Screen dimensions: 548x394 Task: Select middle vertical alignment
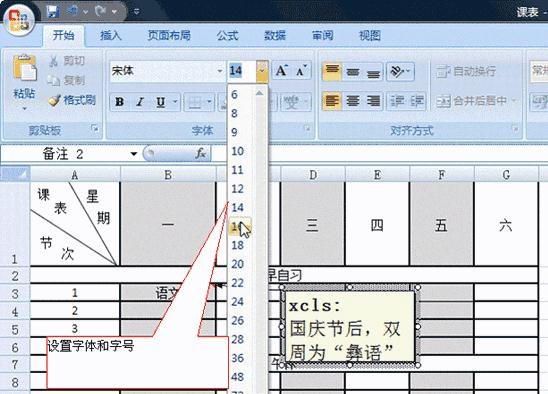(353, 72)
